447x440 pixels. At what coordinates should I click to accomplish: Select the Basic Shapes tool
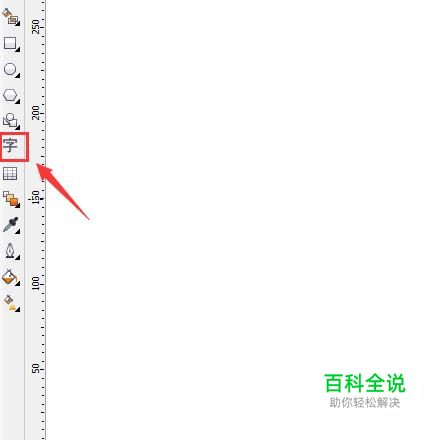tap(10, 121)
